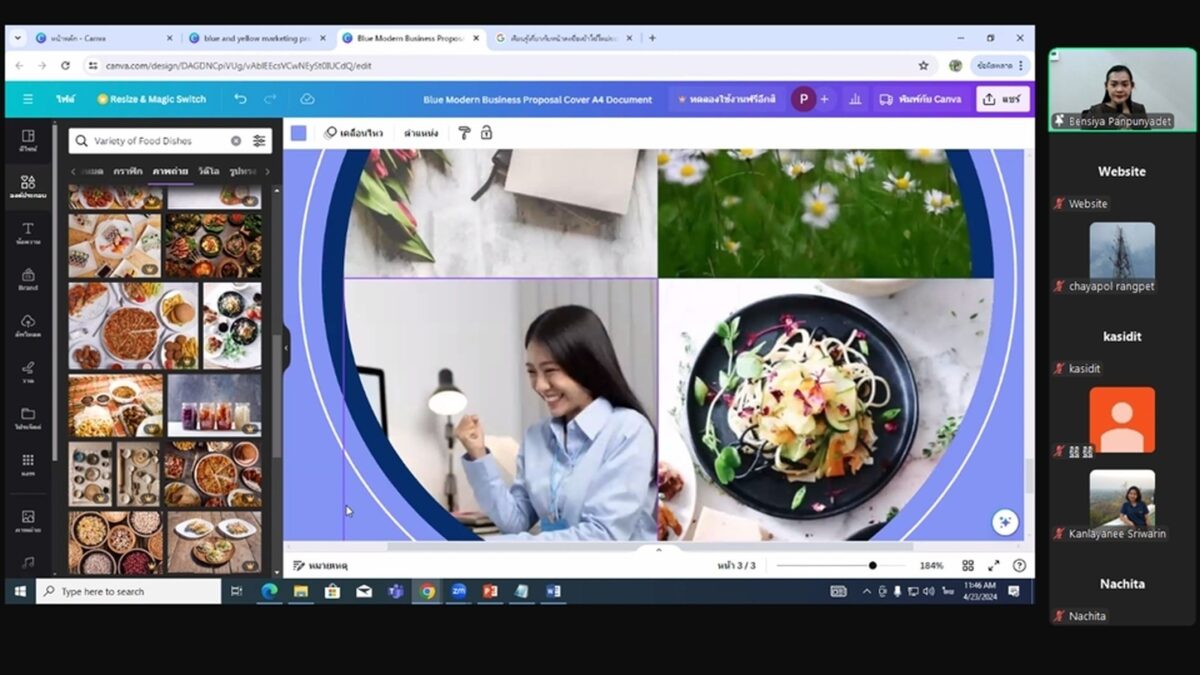This screenshot has width=1200, height=675.
Task: Open the Projects folder sidebar tab
Action: [x=28, y=417]
